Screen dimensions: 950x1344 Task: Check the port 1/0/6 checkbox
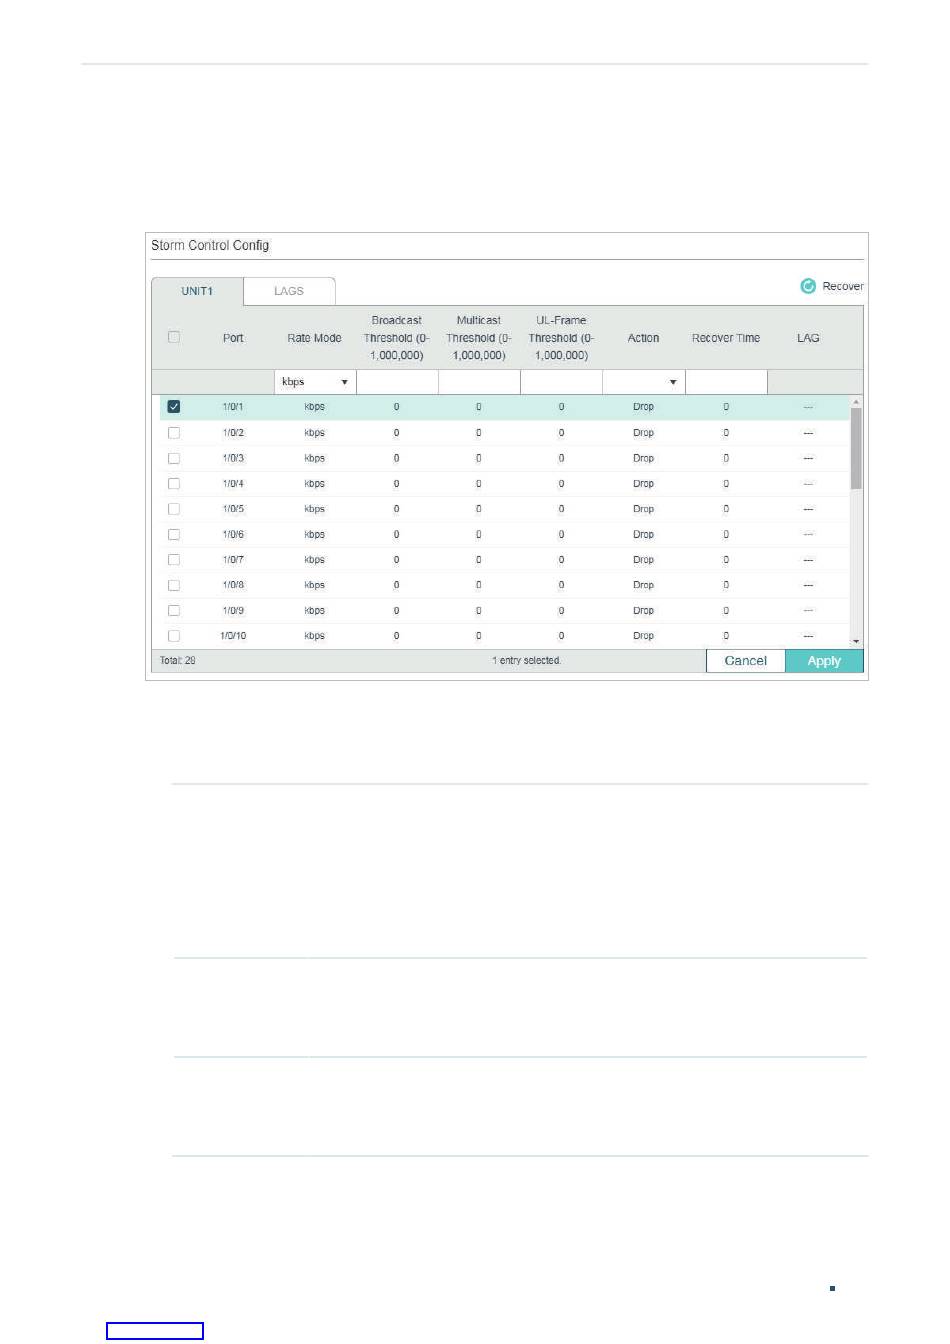coord(174,535)
